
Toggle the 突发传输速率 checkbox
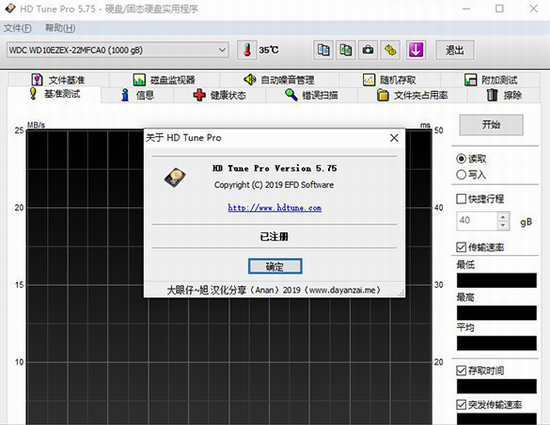coord(461,405)
